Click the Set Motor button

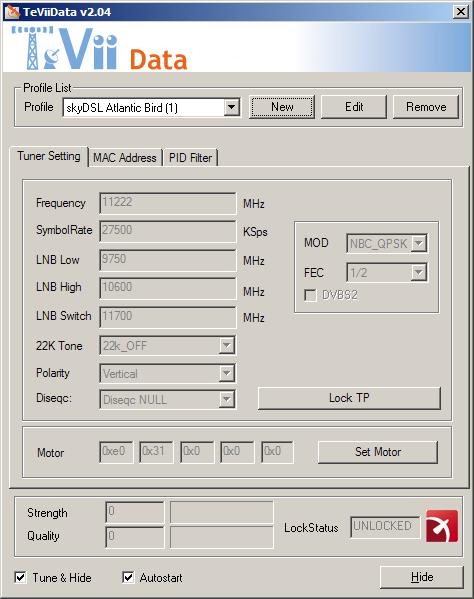tap(378, 452)
